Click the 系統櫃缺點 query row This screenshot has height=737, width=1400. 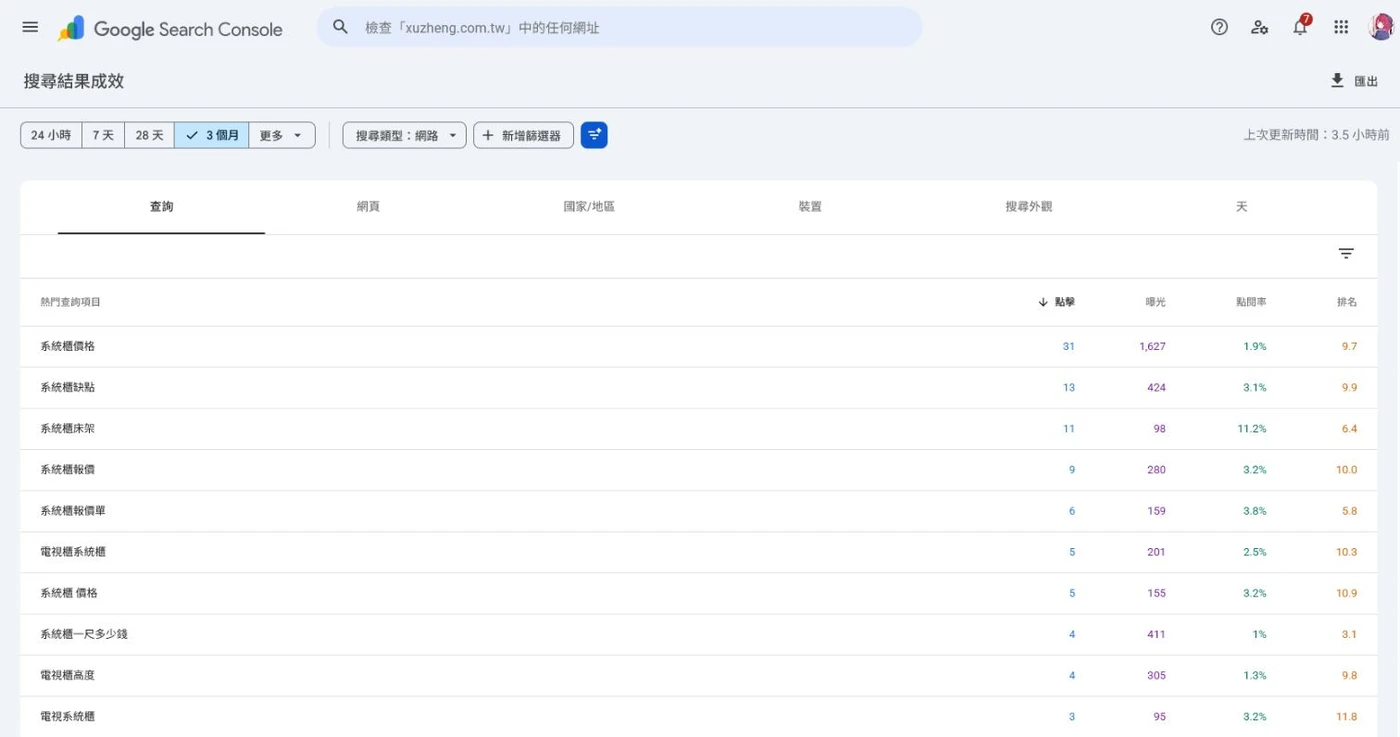tap(698, 387)
